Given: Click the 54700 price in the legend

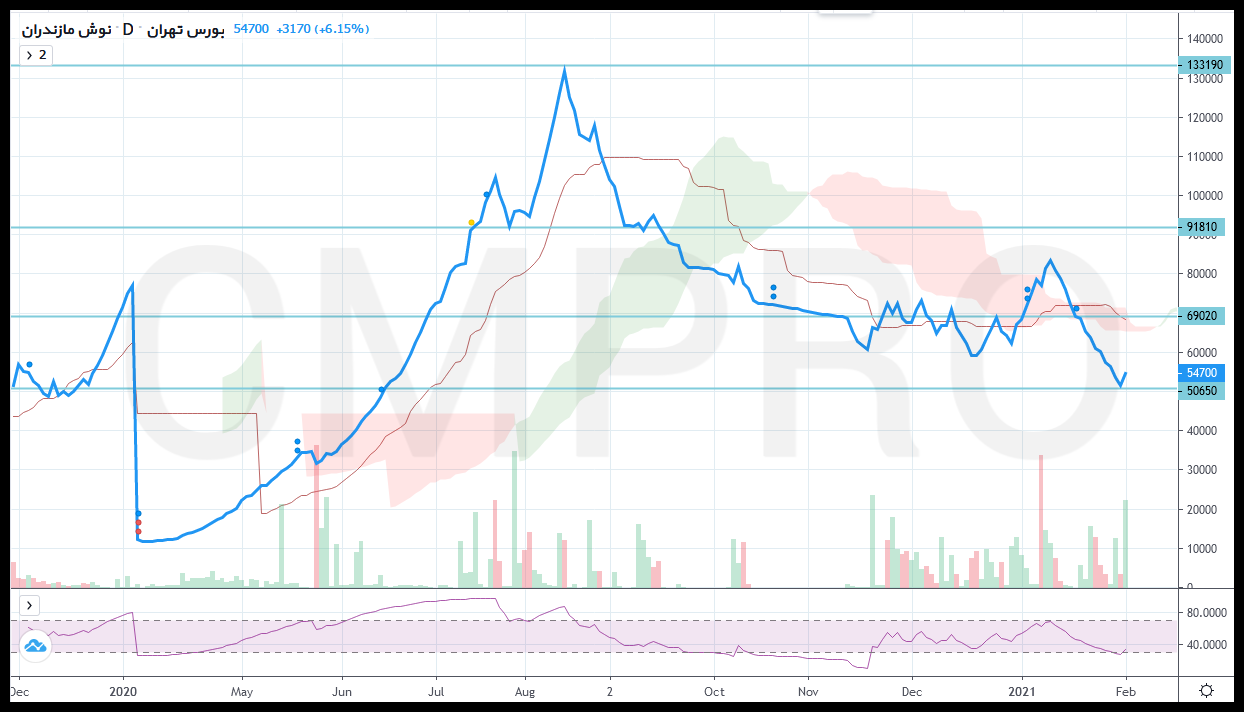Looking at the screenshot, I should click(250, 30).
